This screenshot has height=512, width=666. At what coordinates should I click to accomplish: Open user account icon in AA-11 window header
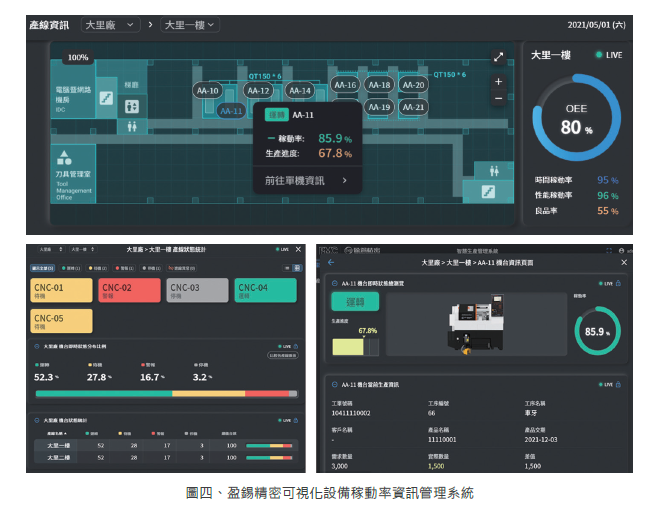(621, 251)
